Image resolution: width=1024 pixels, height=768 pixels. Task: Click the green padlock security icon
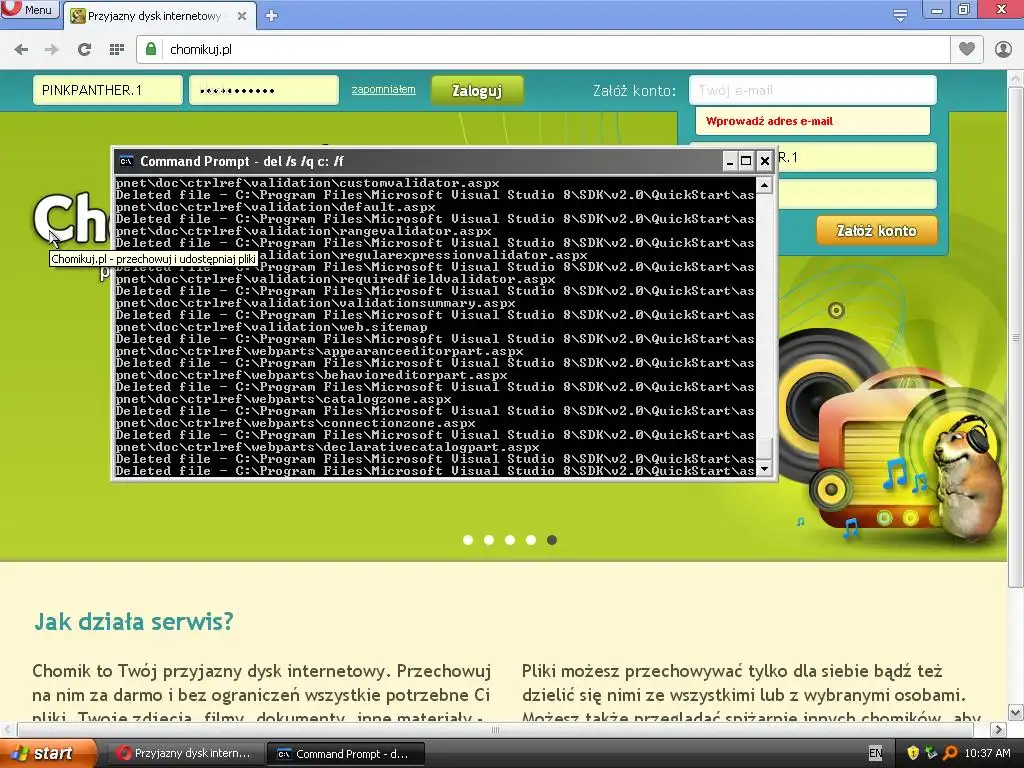coord(151,50)
